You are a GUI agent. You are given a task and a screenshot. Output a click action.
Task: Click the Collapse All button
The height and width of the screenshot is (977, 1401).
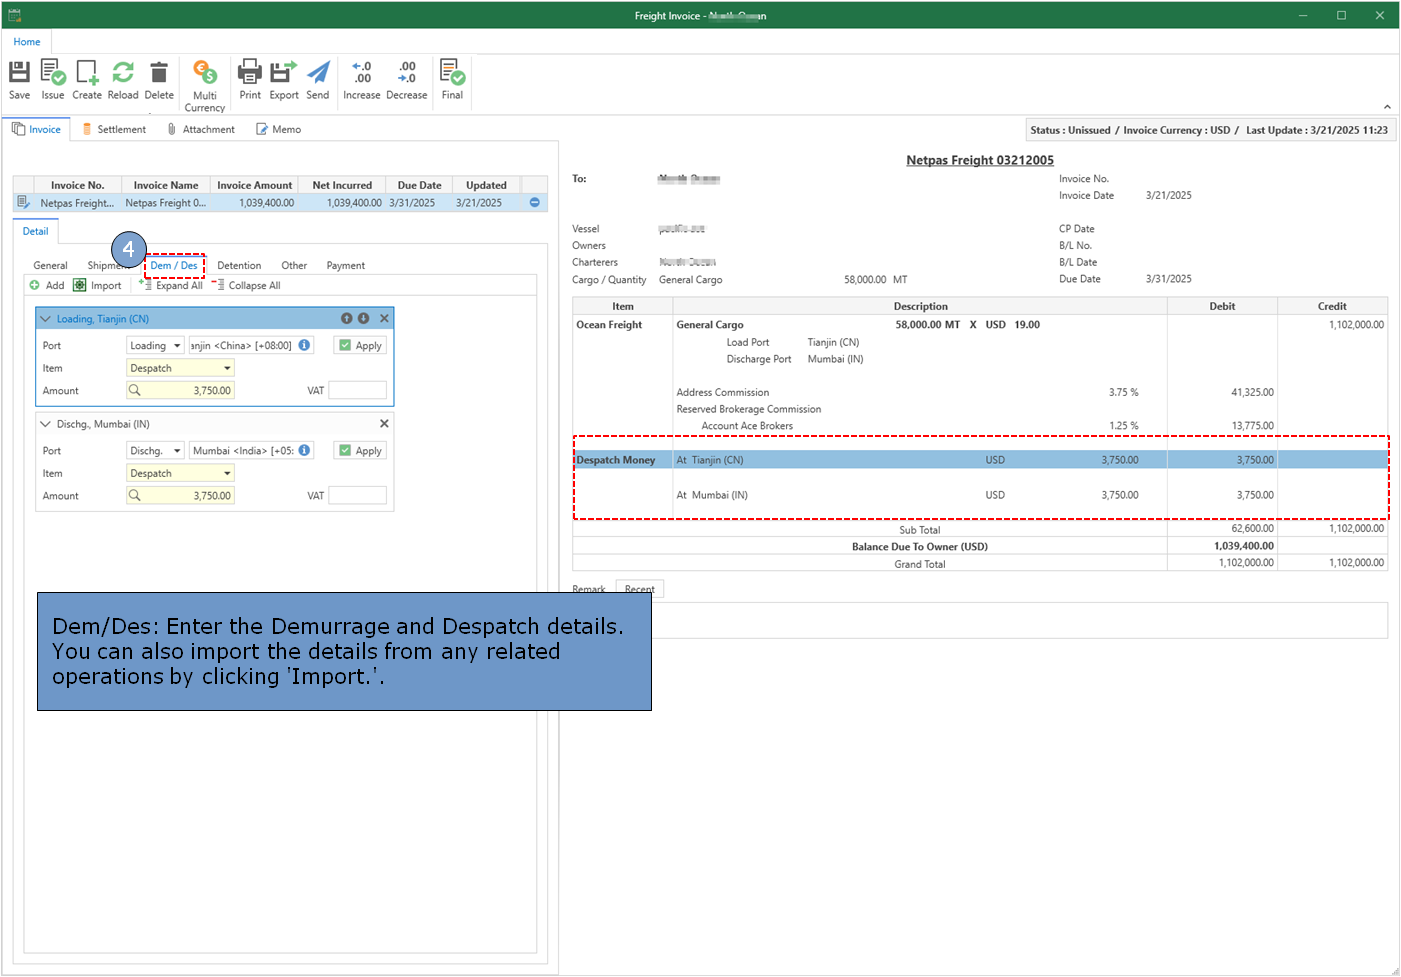(x=246, y=286)
